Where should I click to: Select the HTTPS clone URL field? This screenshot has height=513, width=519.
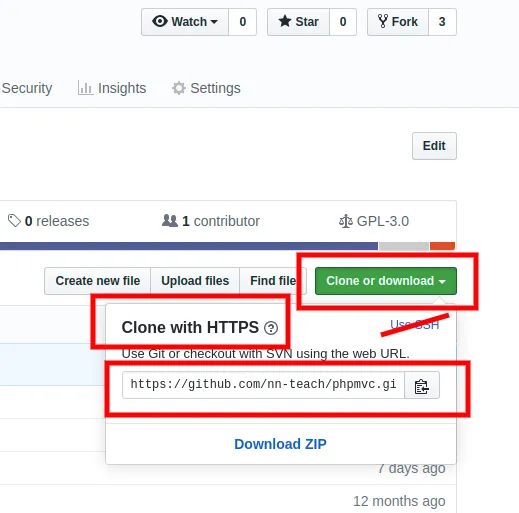coord(263,385)
